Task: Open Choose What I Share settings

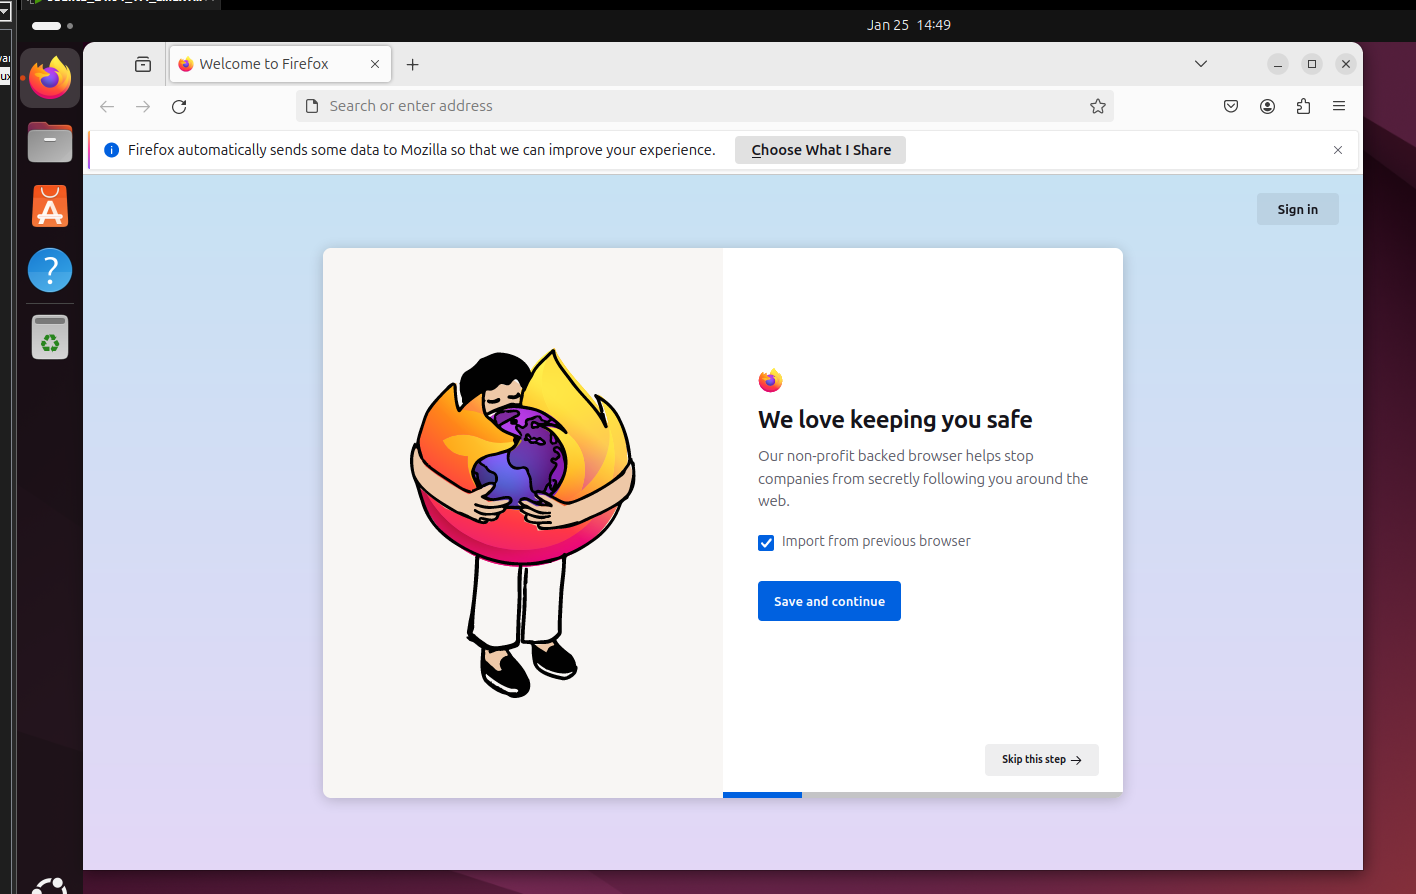Action: [x=820, y=150]
